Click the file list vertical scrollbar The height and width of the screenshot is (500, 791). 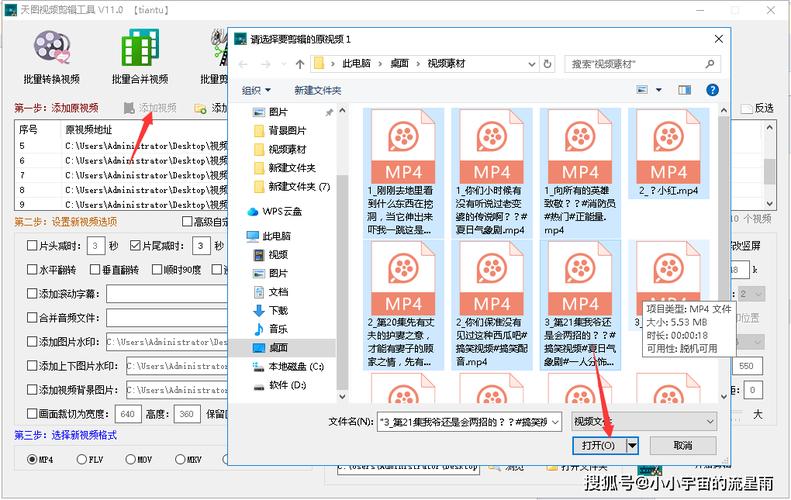click(x=723, y=253)
